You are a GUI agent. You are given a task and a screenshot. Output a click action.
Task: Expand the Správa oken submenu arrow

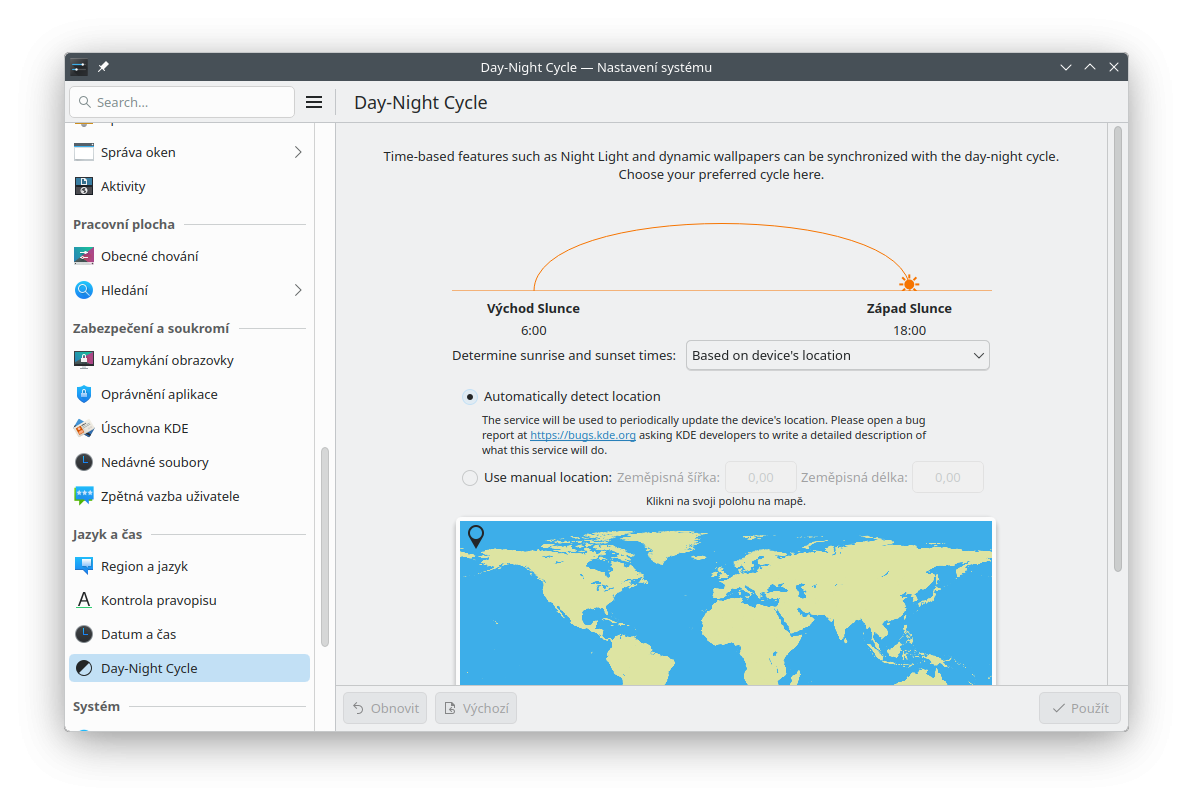coord(298,152)
